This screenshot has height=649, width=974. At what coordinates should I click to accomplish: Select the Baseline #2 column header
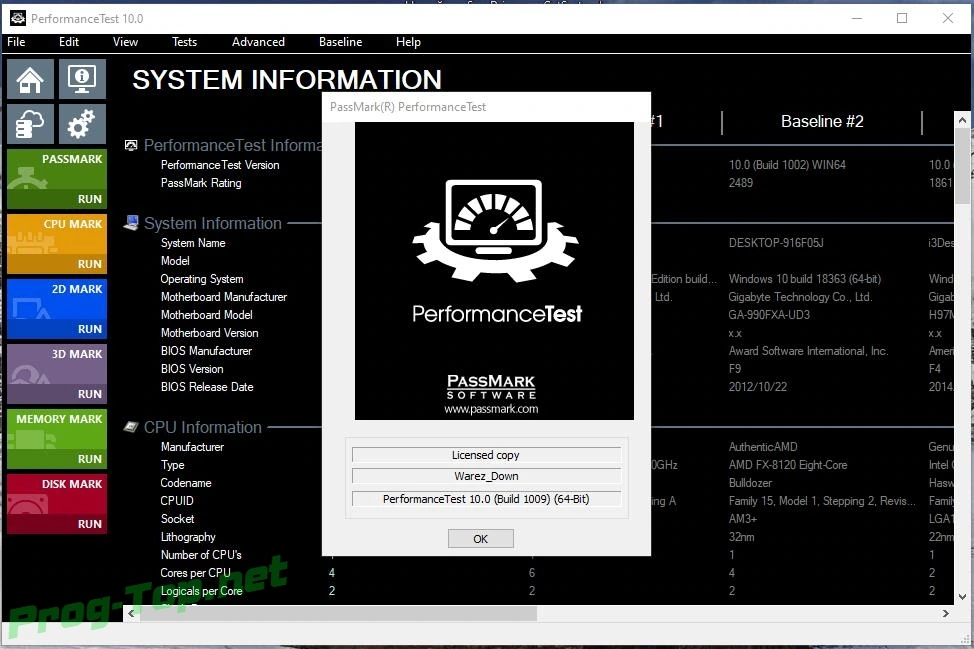(x=822, y=121)
